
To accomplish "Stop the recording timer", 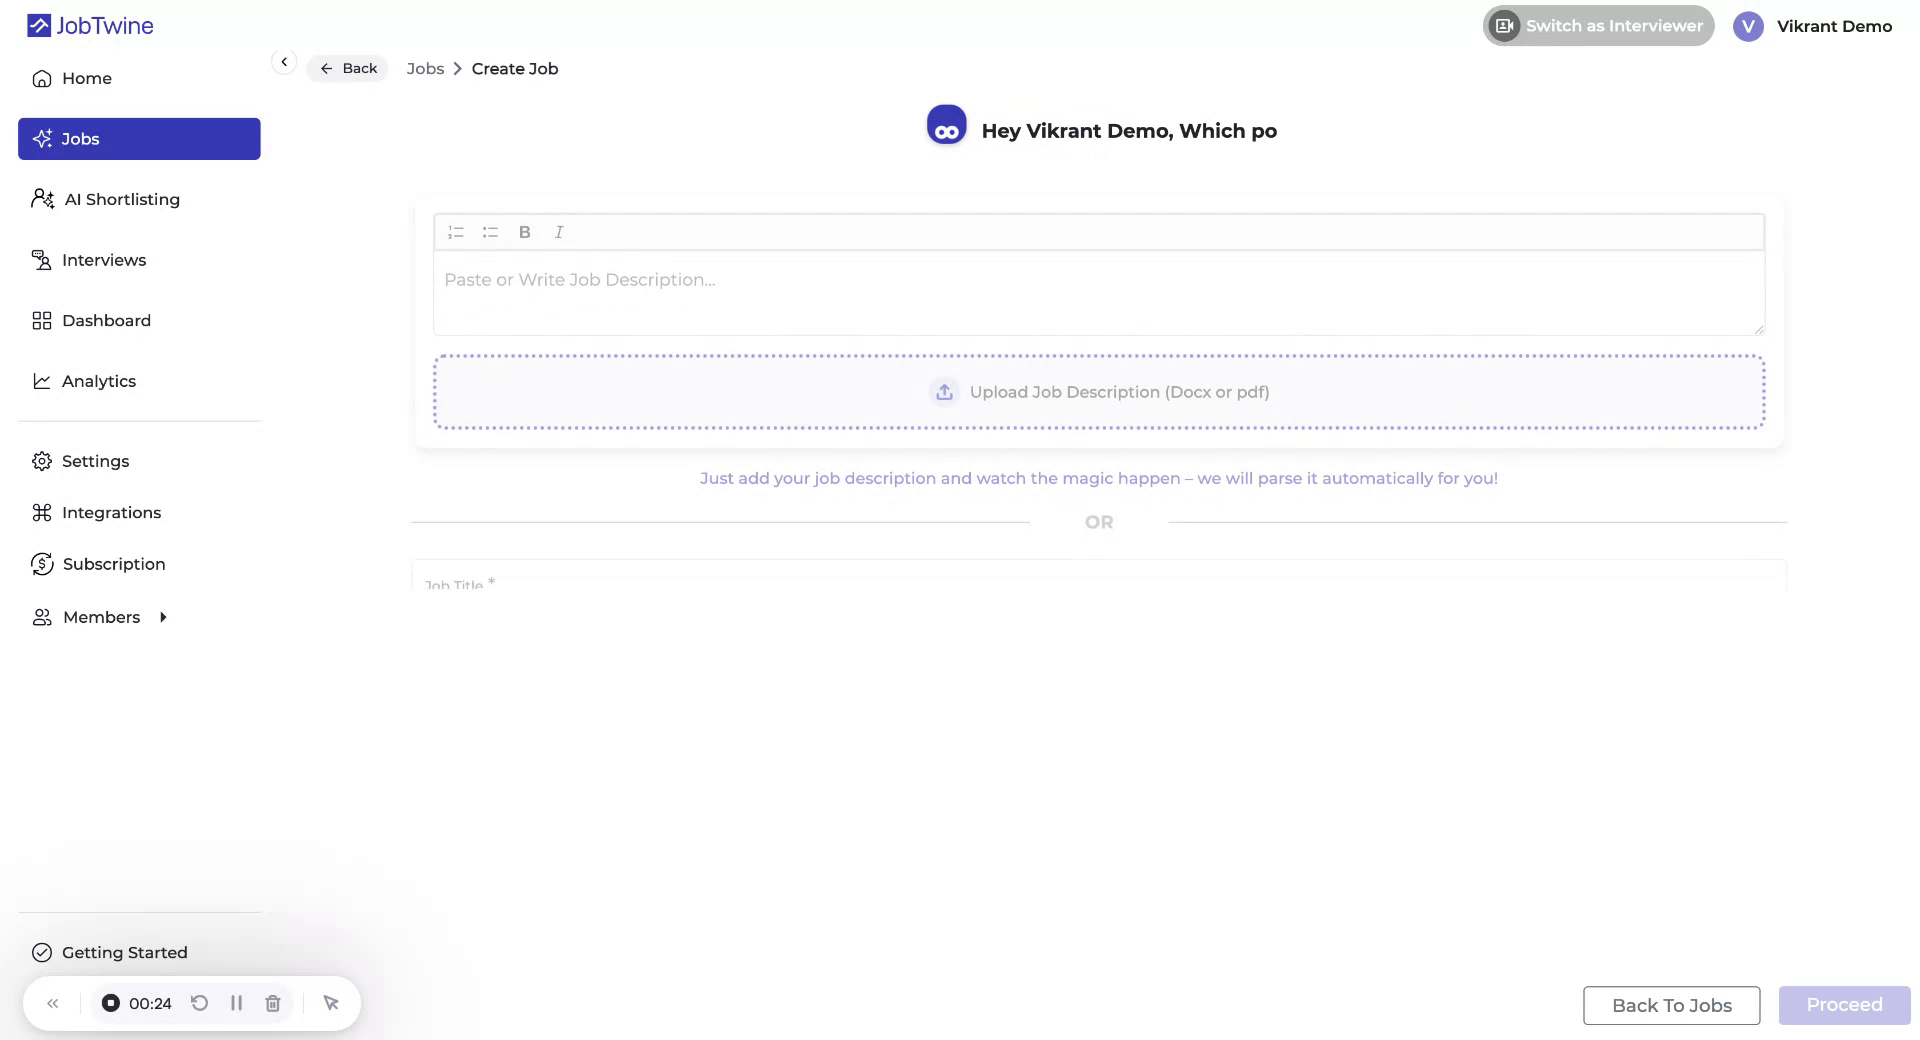I will 110,1003.
